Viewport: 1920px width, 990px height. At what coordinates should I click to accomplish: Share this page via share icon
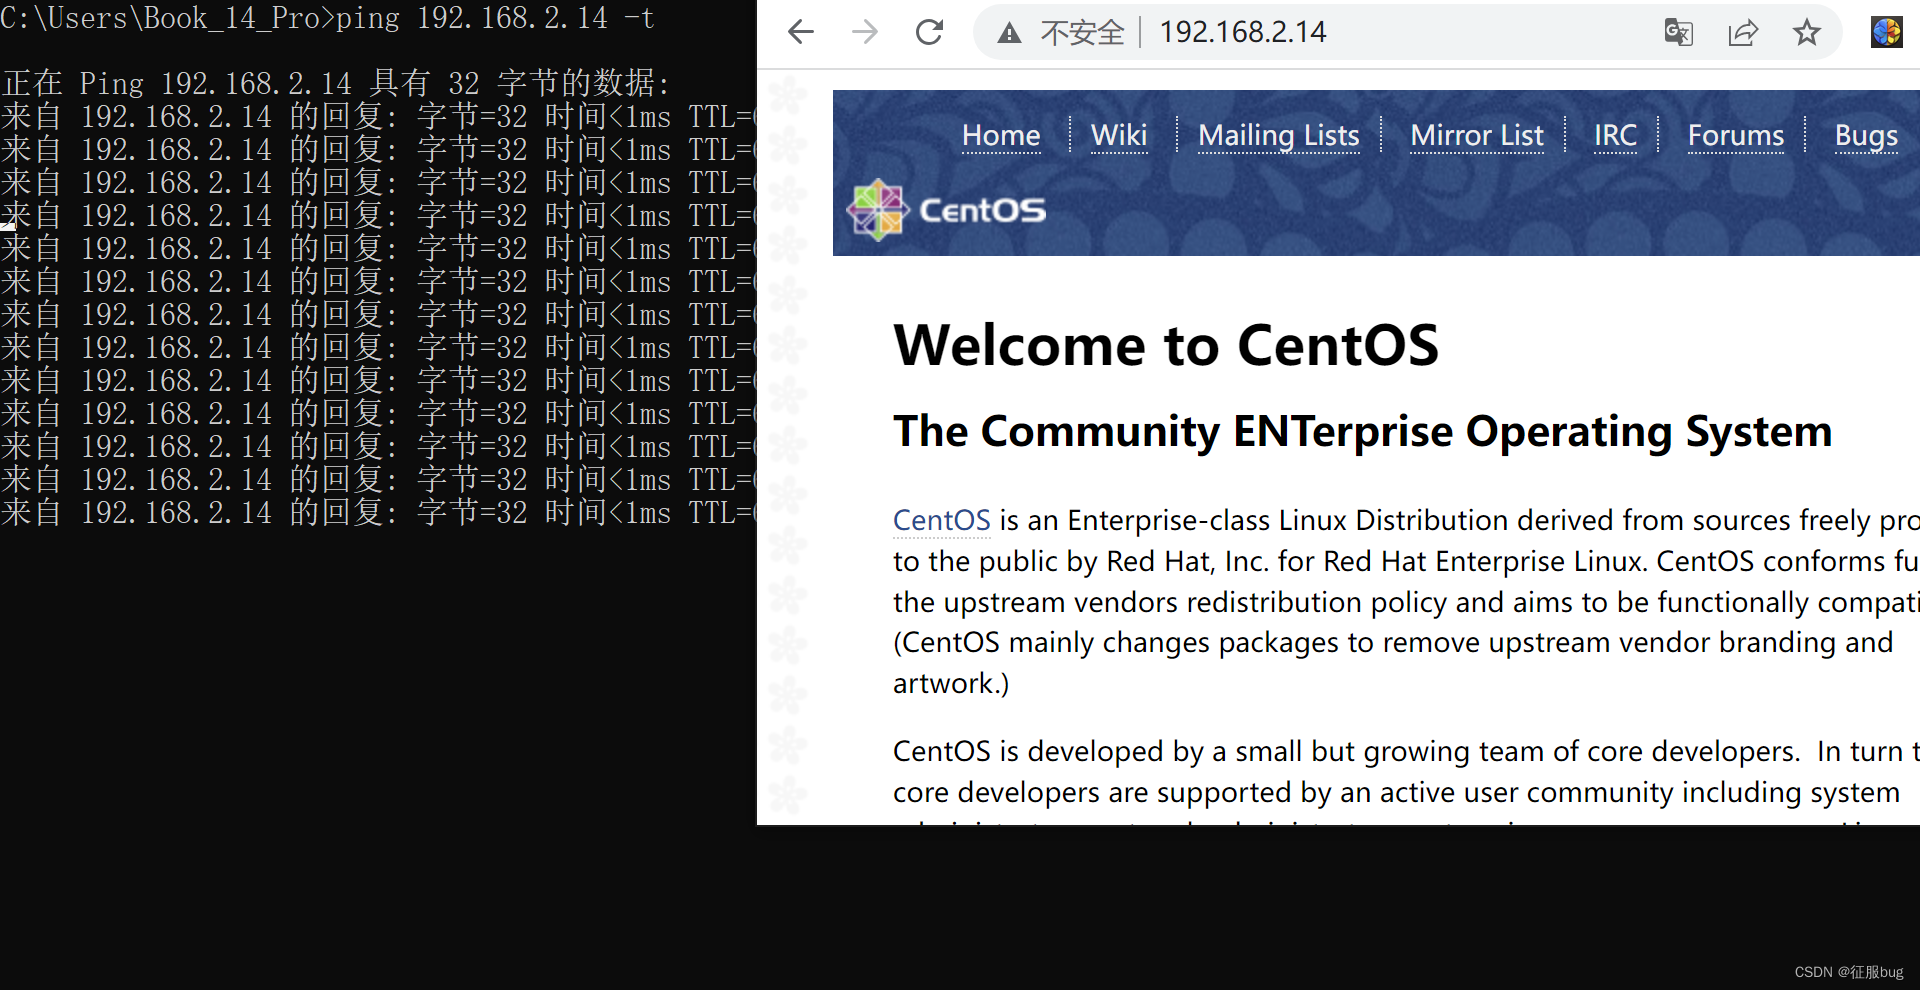[x=1743, y=33]
